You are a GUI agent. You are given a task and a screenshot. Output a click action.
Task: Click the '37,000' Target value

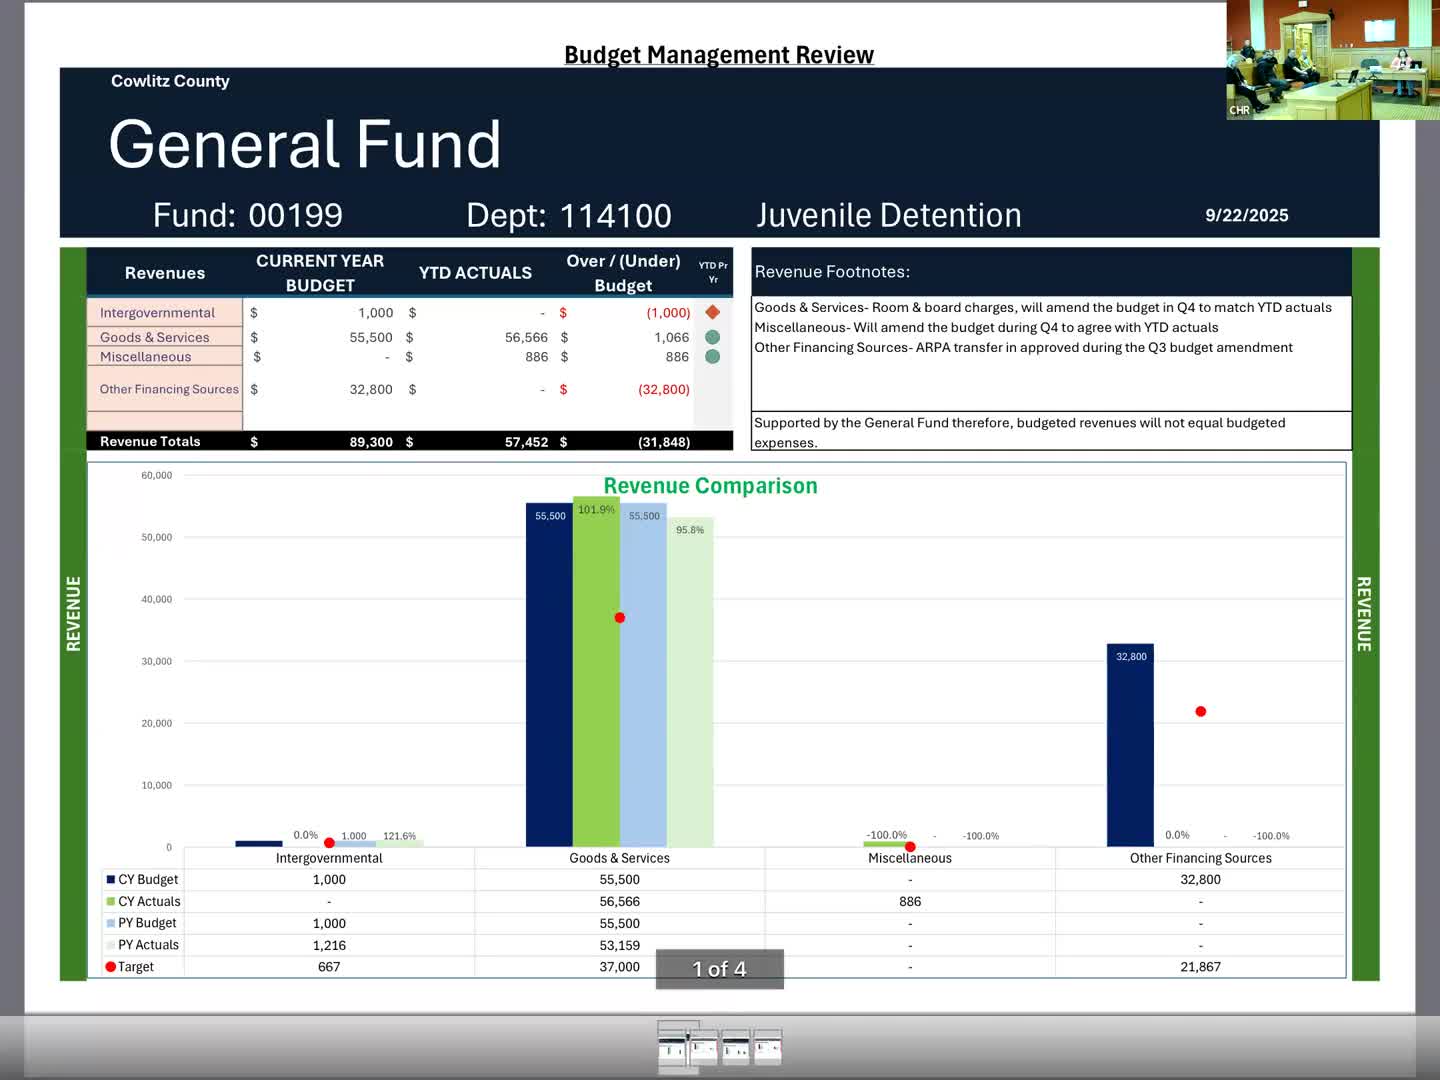tap(620, 967)
